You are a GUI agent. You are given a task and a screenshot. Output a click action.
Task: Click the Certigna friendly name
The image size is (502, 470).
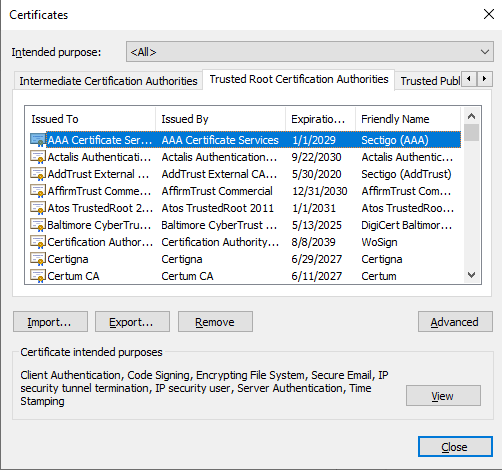click(x=382, y=259)
